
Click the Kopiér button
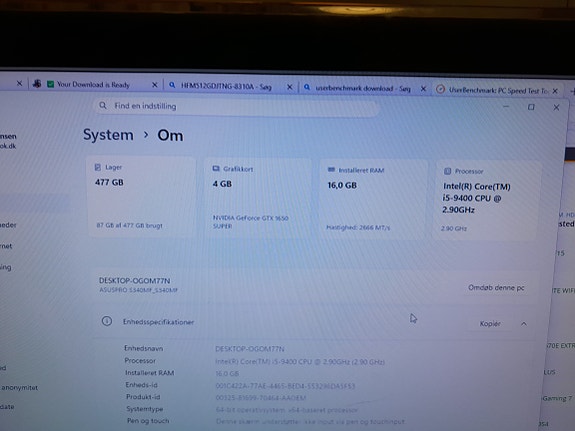click(490, 324)
